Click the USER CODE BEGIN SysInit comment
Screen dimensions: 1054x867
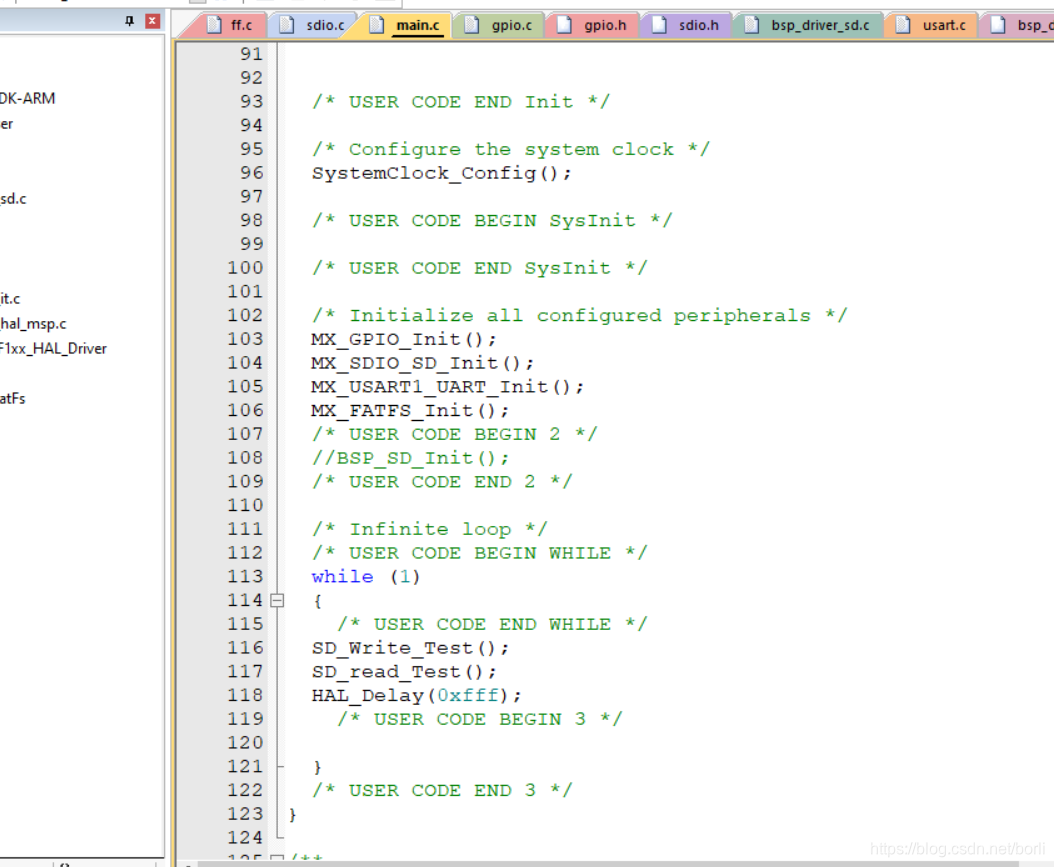pyautogui.click(x=491, y=220)
